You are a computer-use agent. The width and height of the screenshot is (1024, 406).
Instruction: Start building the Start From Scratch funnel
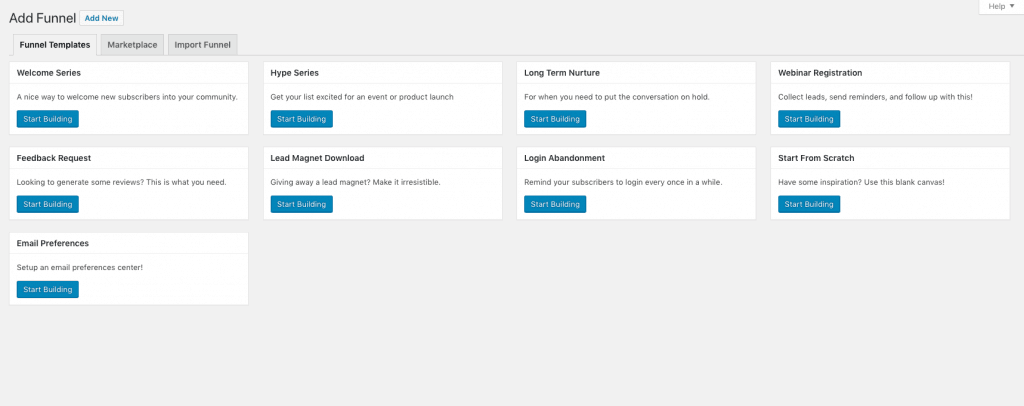pos(809,204)
